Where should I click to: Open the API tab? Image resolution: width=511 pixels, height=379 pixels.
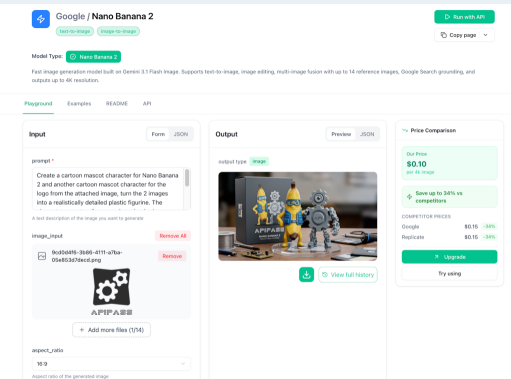coord(147,104)
